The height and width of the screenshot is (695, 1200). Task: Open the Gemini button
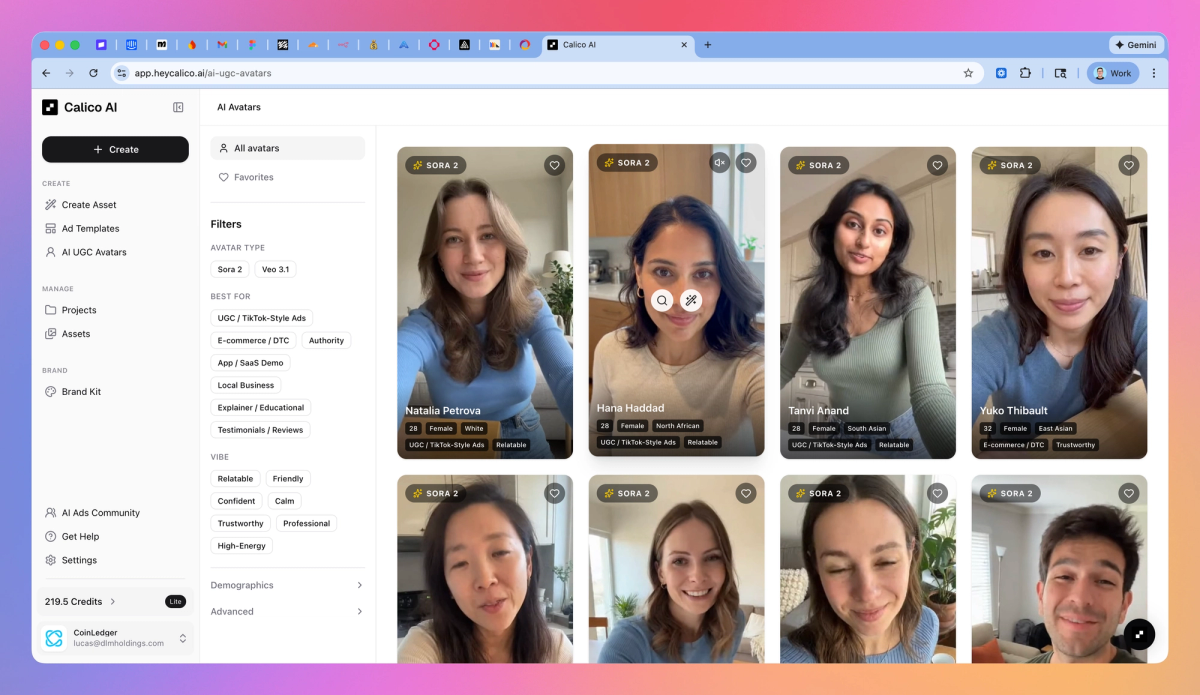1137,45
